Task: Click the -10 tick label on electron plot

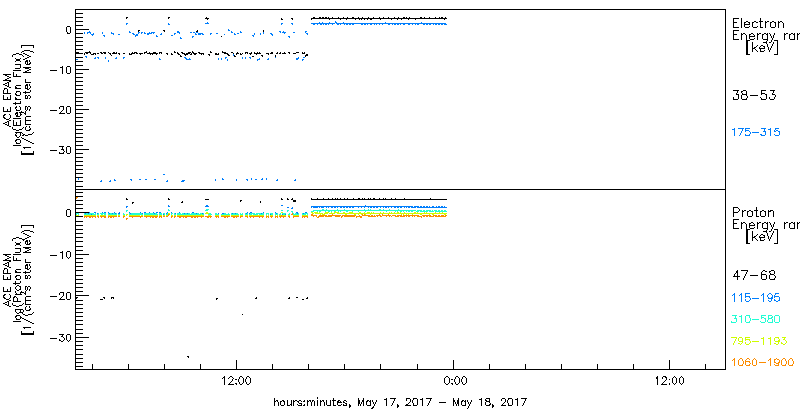Action: [60, 70]
